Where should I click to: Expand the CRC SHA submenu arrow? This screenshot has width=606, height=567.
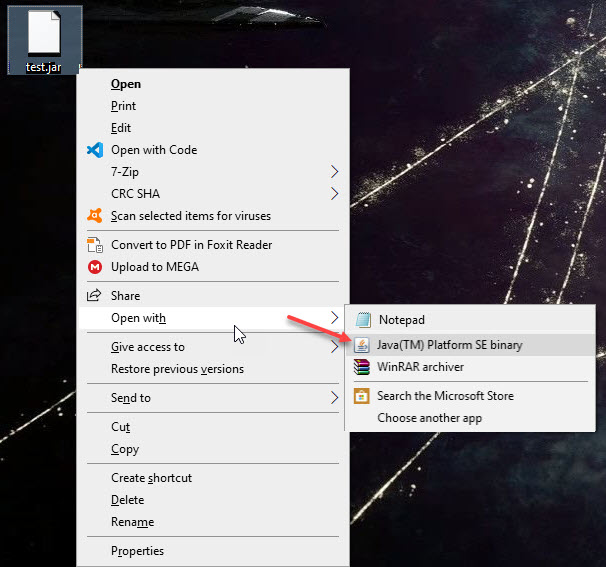335,194
